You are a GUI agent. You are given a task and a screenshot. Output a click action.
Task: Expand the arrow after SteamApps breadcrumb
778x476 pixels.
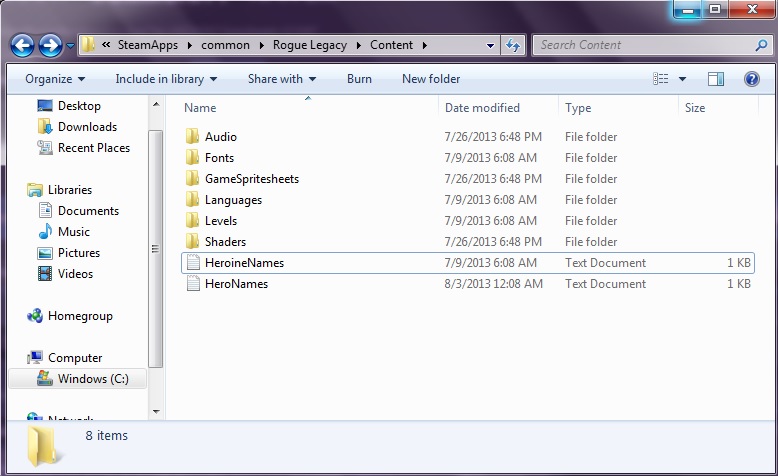coord(190,45)
